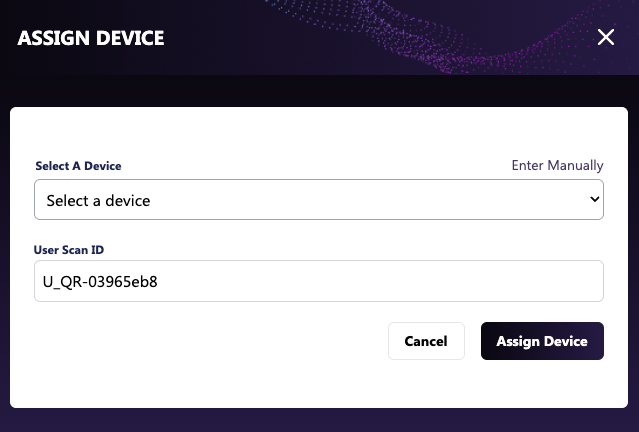
Task: Dismiss the dialog with Cancel
Action: click(426, 341)
